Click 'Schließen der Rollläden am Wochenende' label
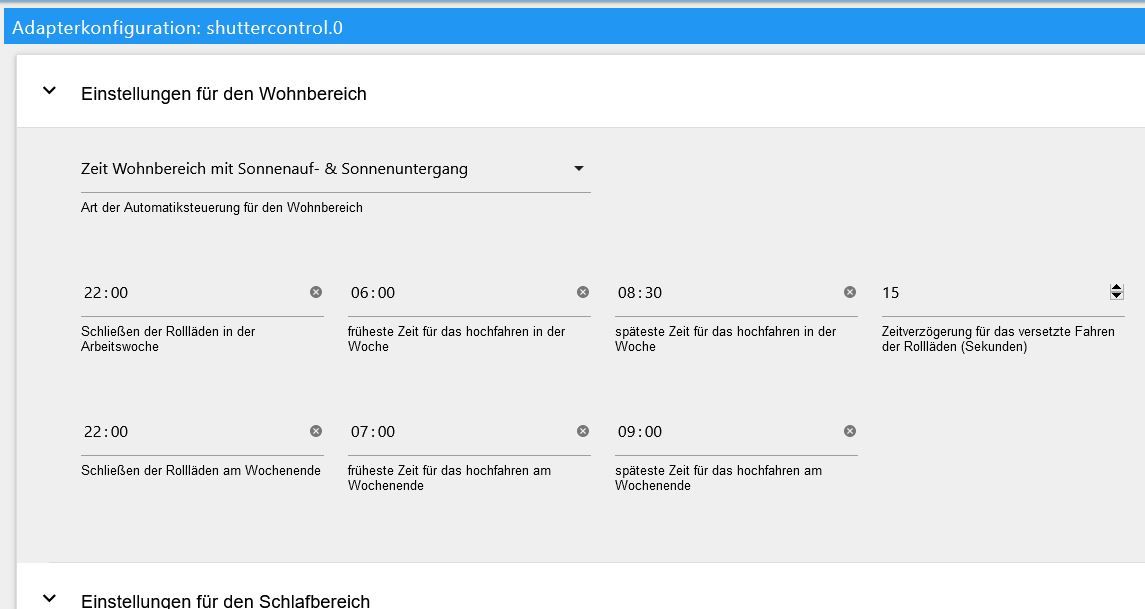 201,470
